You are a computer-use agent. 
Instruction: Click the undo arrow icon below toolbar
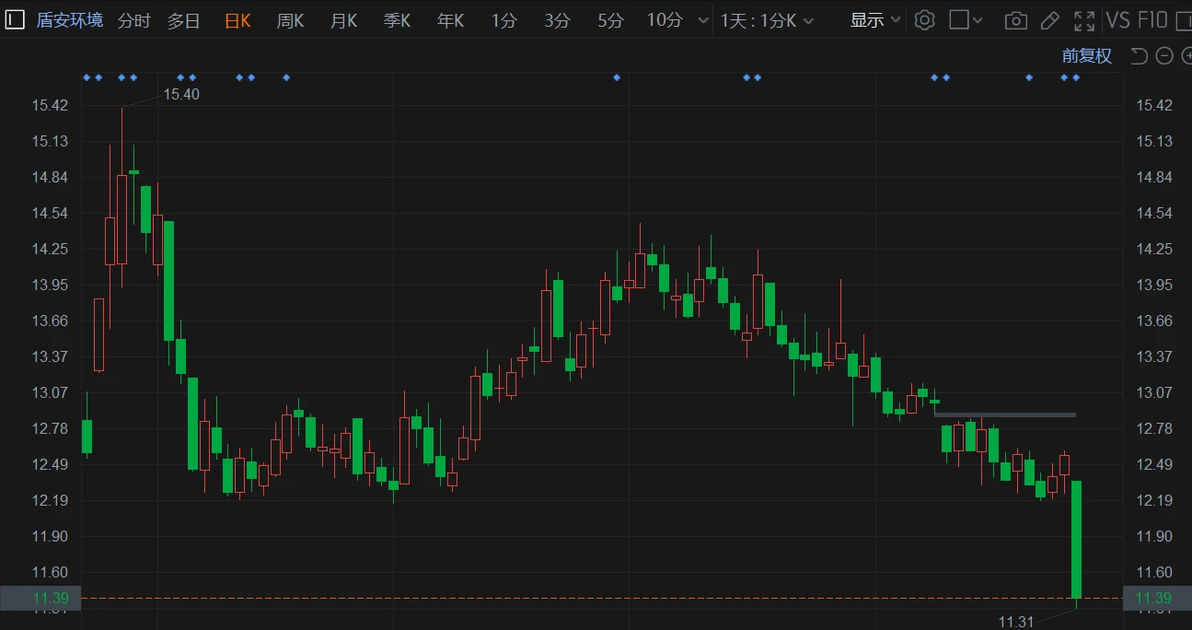(x=1138, y=56)
